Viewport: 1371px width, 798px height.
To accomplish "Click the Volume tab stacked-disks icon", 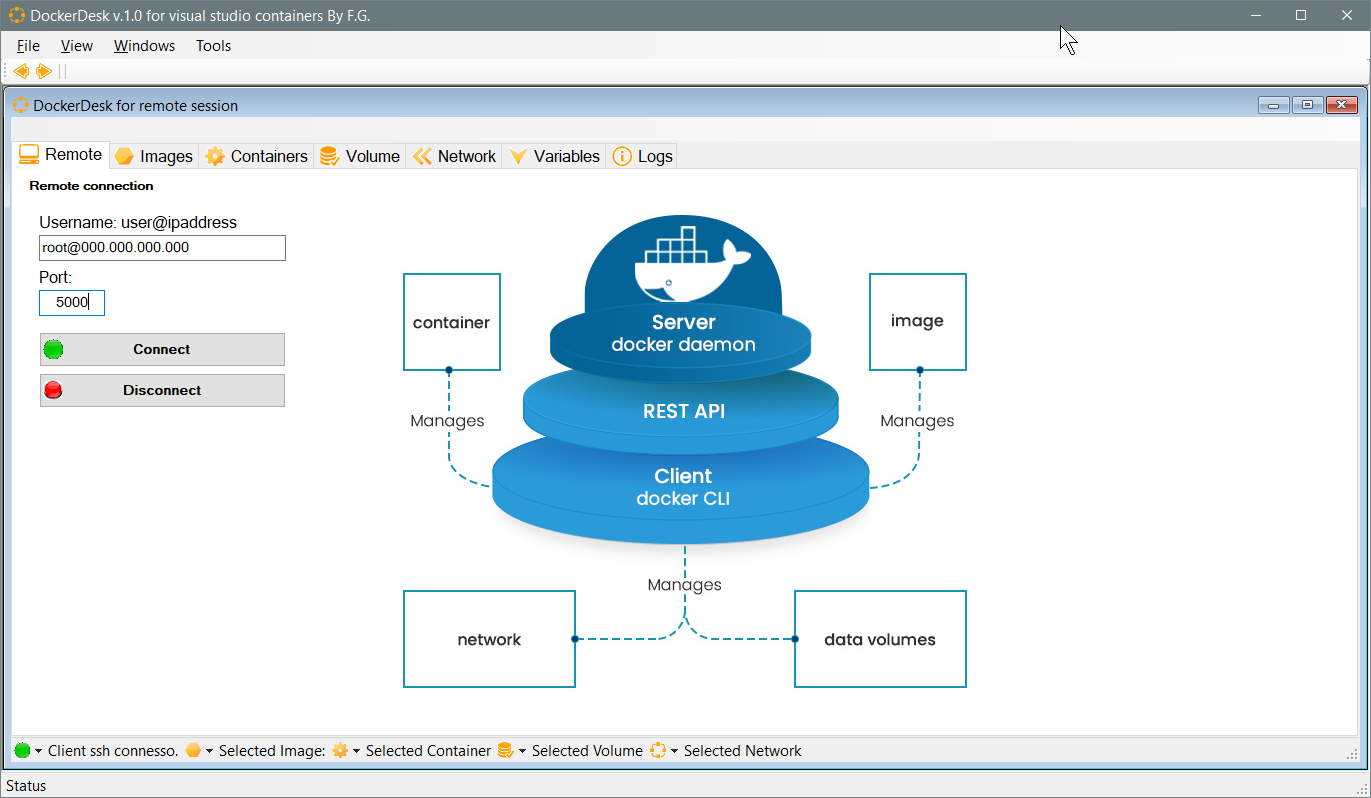I will [x=329, y=156].
